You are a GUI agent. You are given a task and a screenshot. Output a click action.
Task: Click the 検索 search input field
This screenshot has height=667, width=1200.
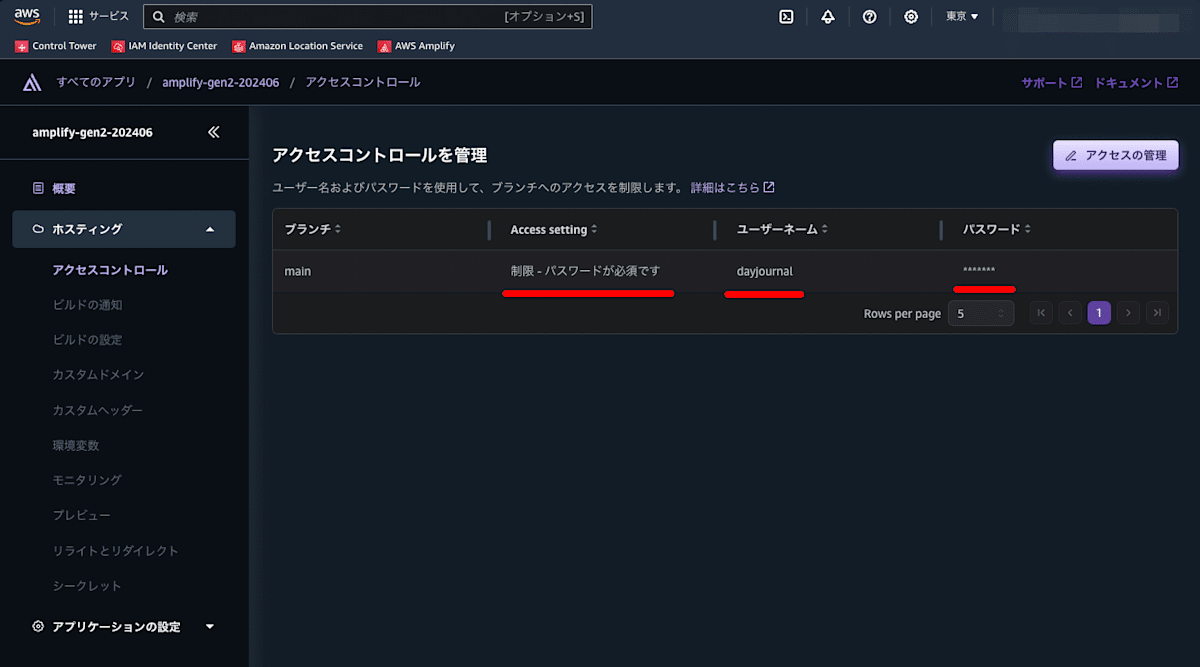tap(368, 16)
